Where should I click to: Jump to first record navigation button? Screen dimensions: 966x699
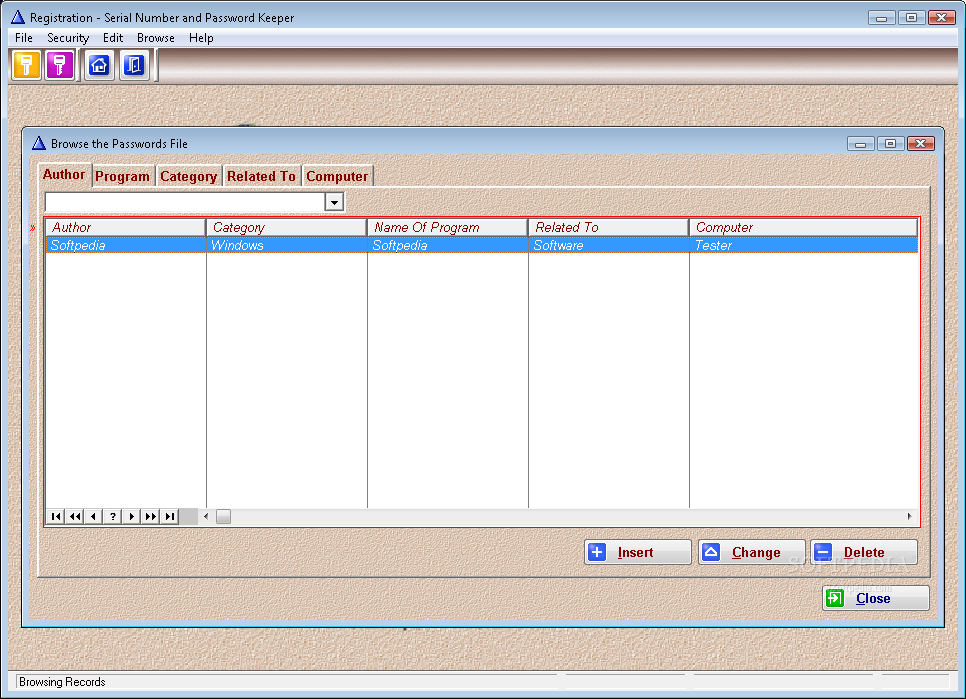[x=56, y=517]
